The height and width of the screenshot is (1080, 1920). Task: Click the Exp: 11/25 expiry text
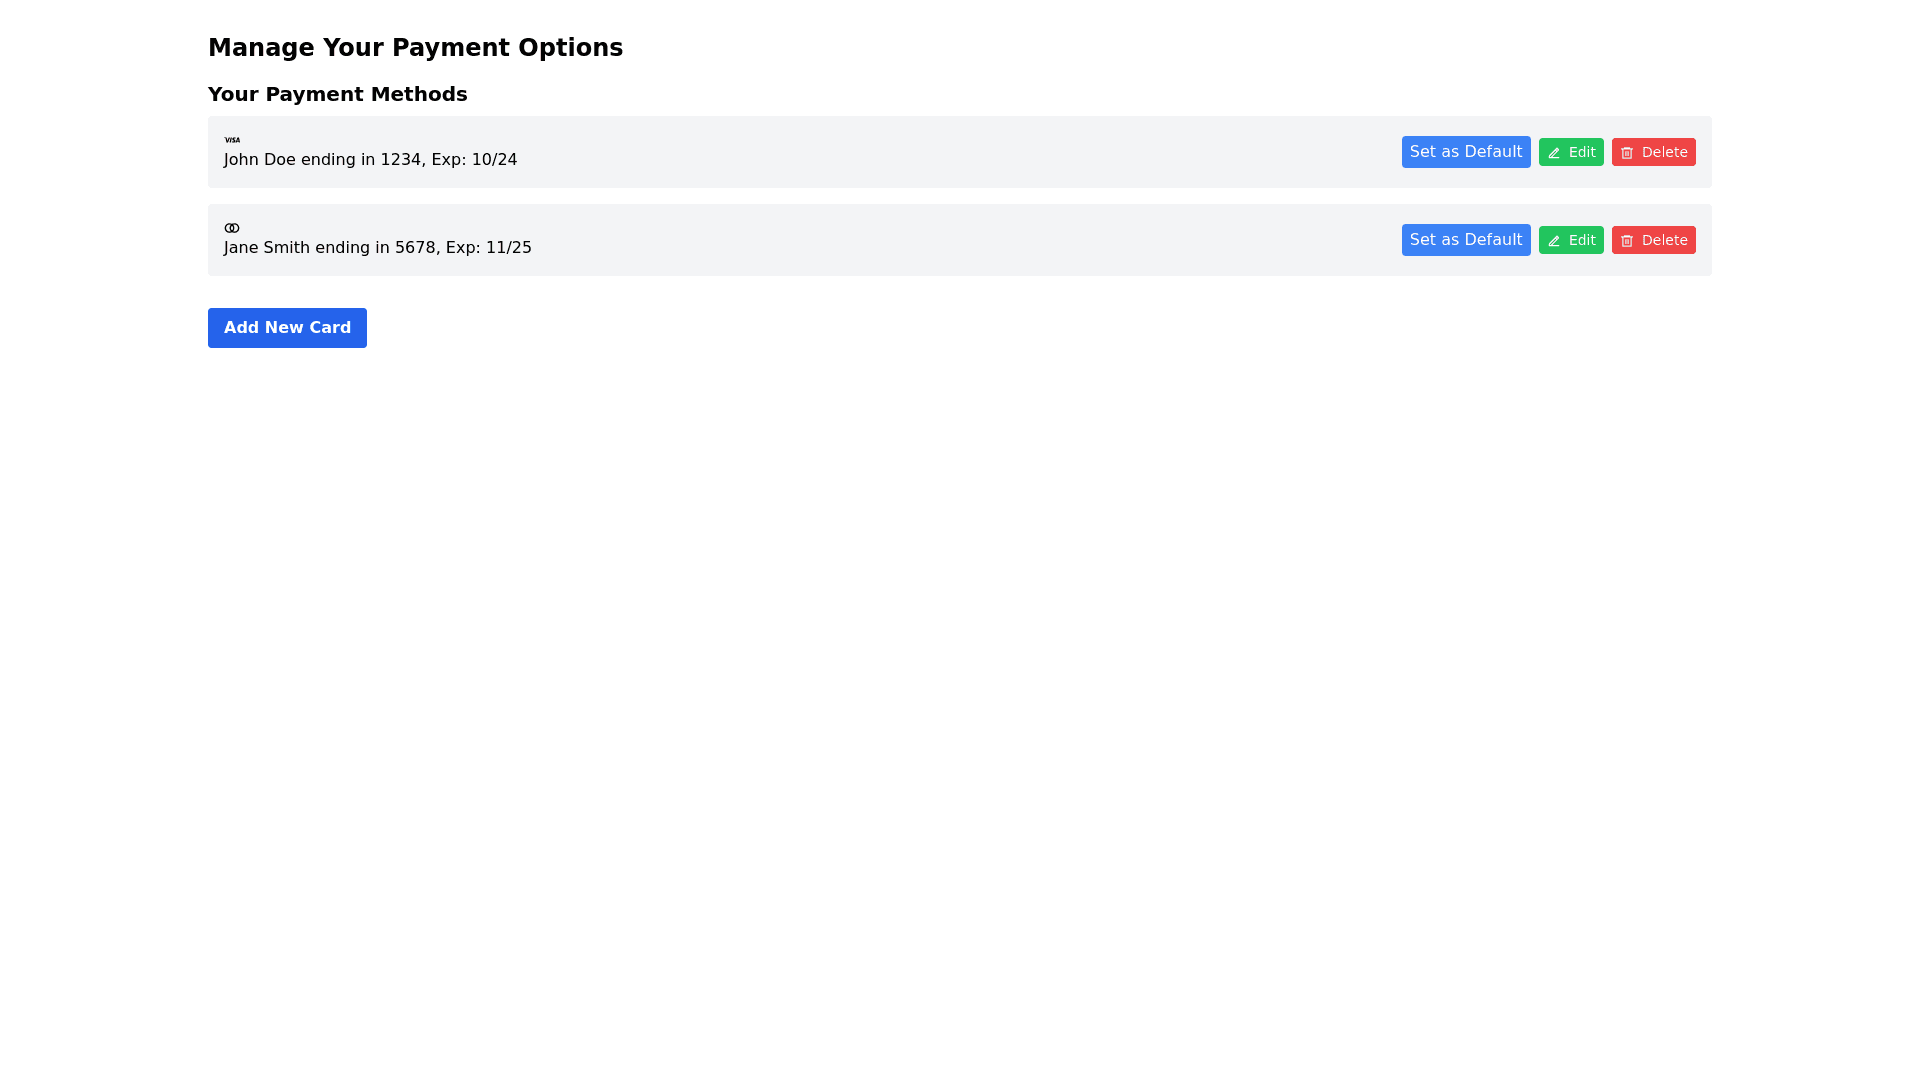[x=488, y=248]
